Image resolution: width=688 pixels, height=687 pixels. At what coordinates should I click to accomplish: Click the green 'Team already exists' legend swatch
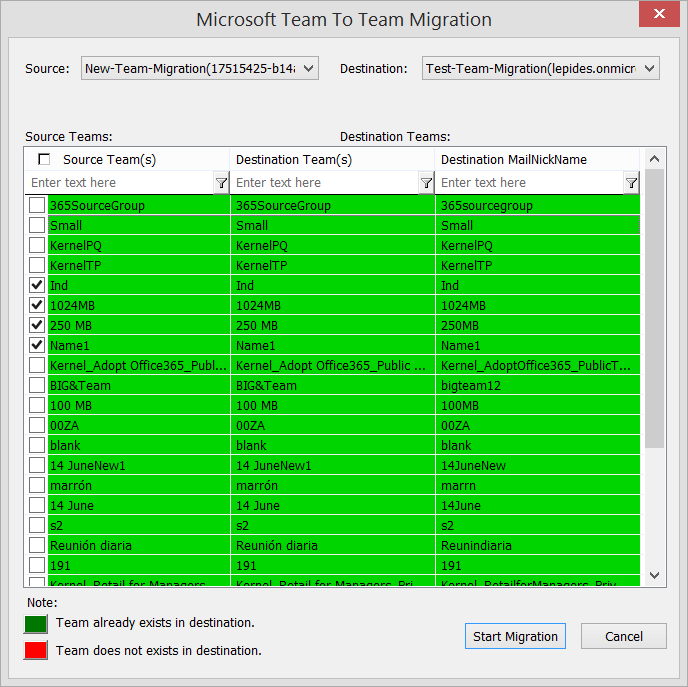[36, 623]
